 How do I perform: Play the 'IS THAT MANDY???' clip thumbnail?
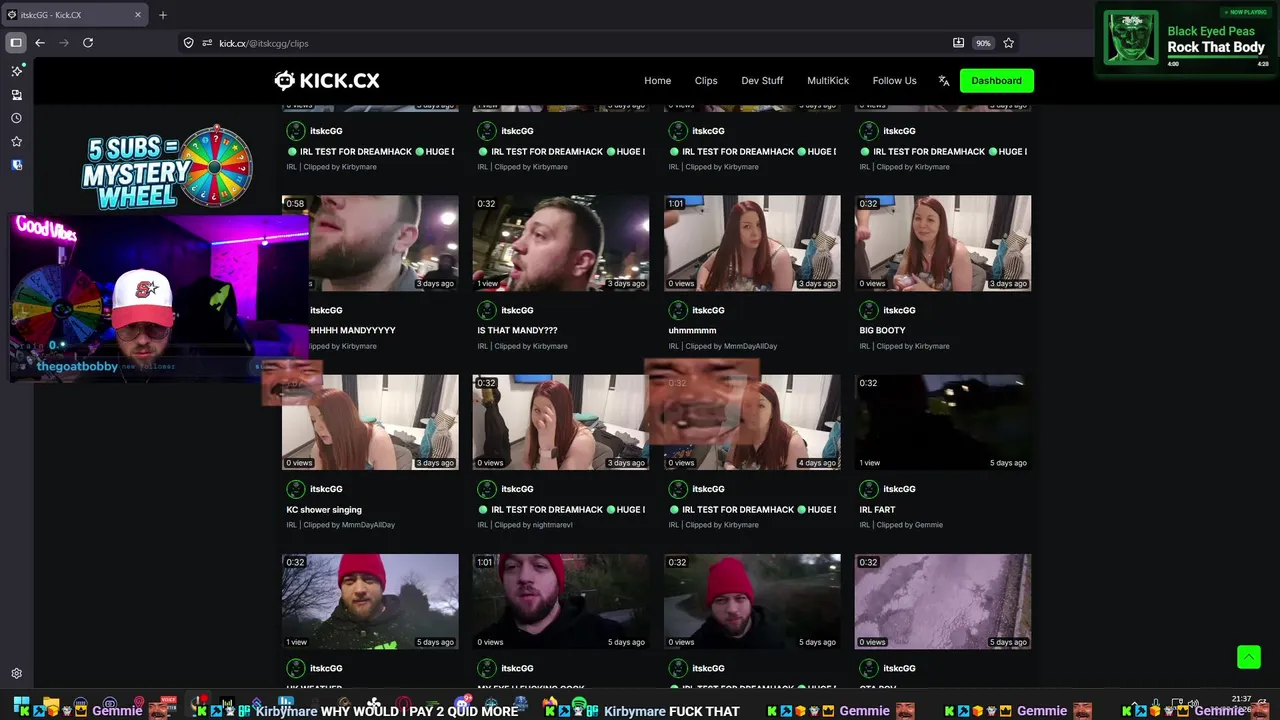tap(560, 243)
